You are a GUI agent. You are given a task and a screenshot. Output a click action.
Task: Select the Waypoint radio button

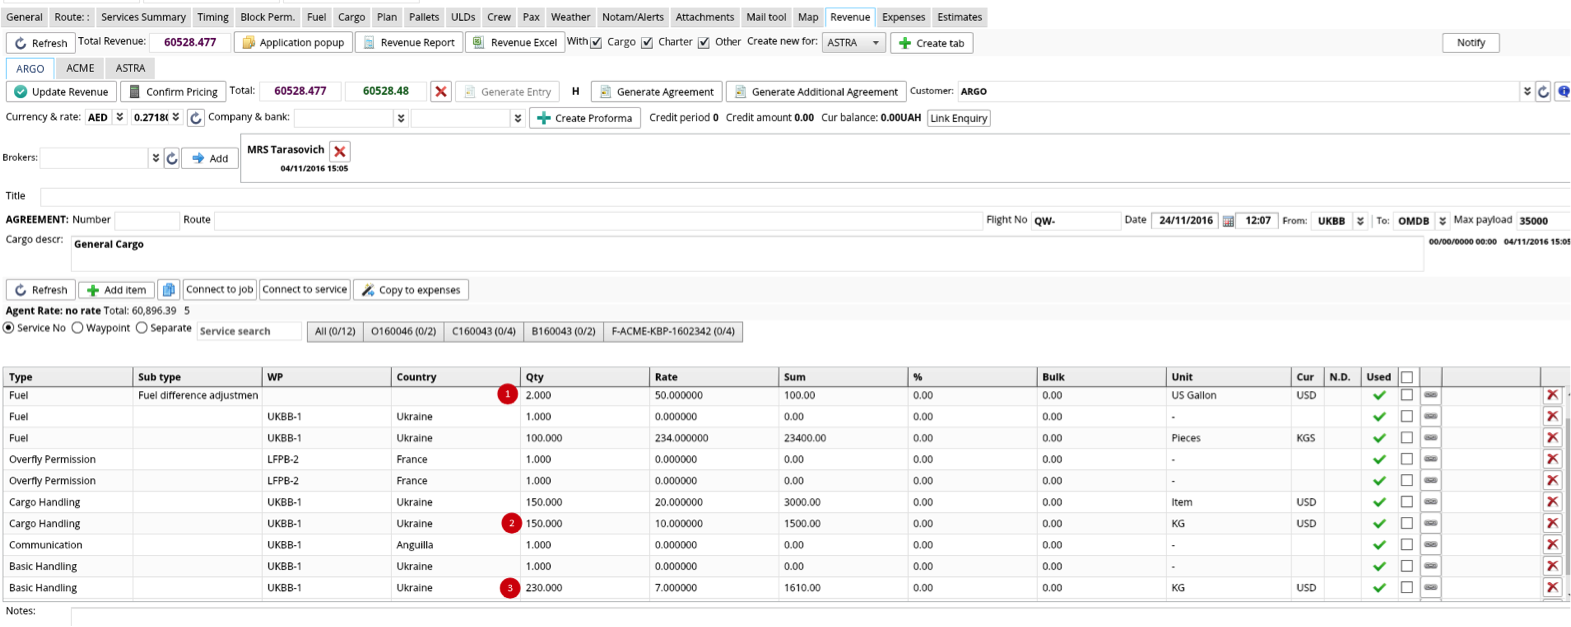point(78,328)
